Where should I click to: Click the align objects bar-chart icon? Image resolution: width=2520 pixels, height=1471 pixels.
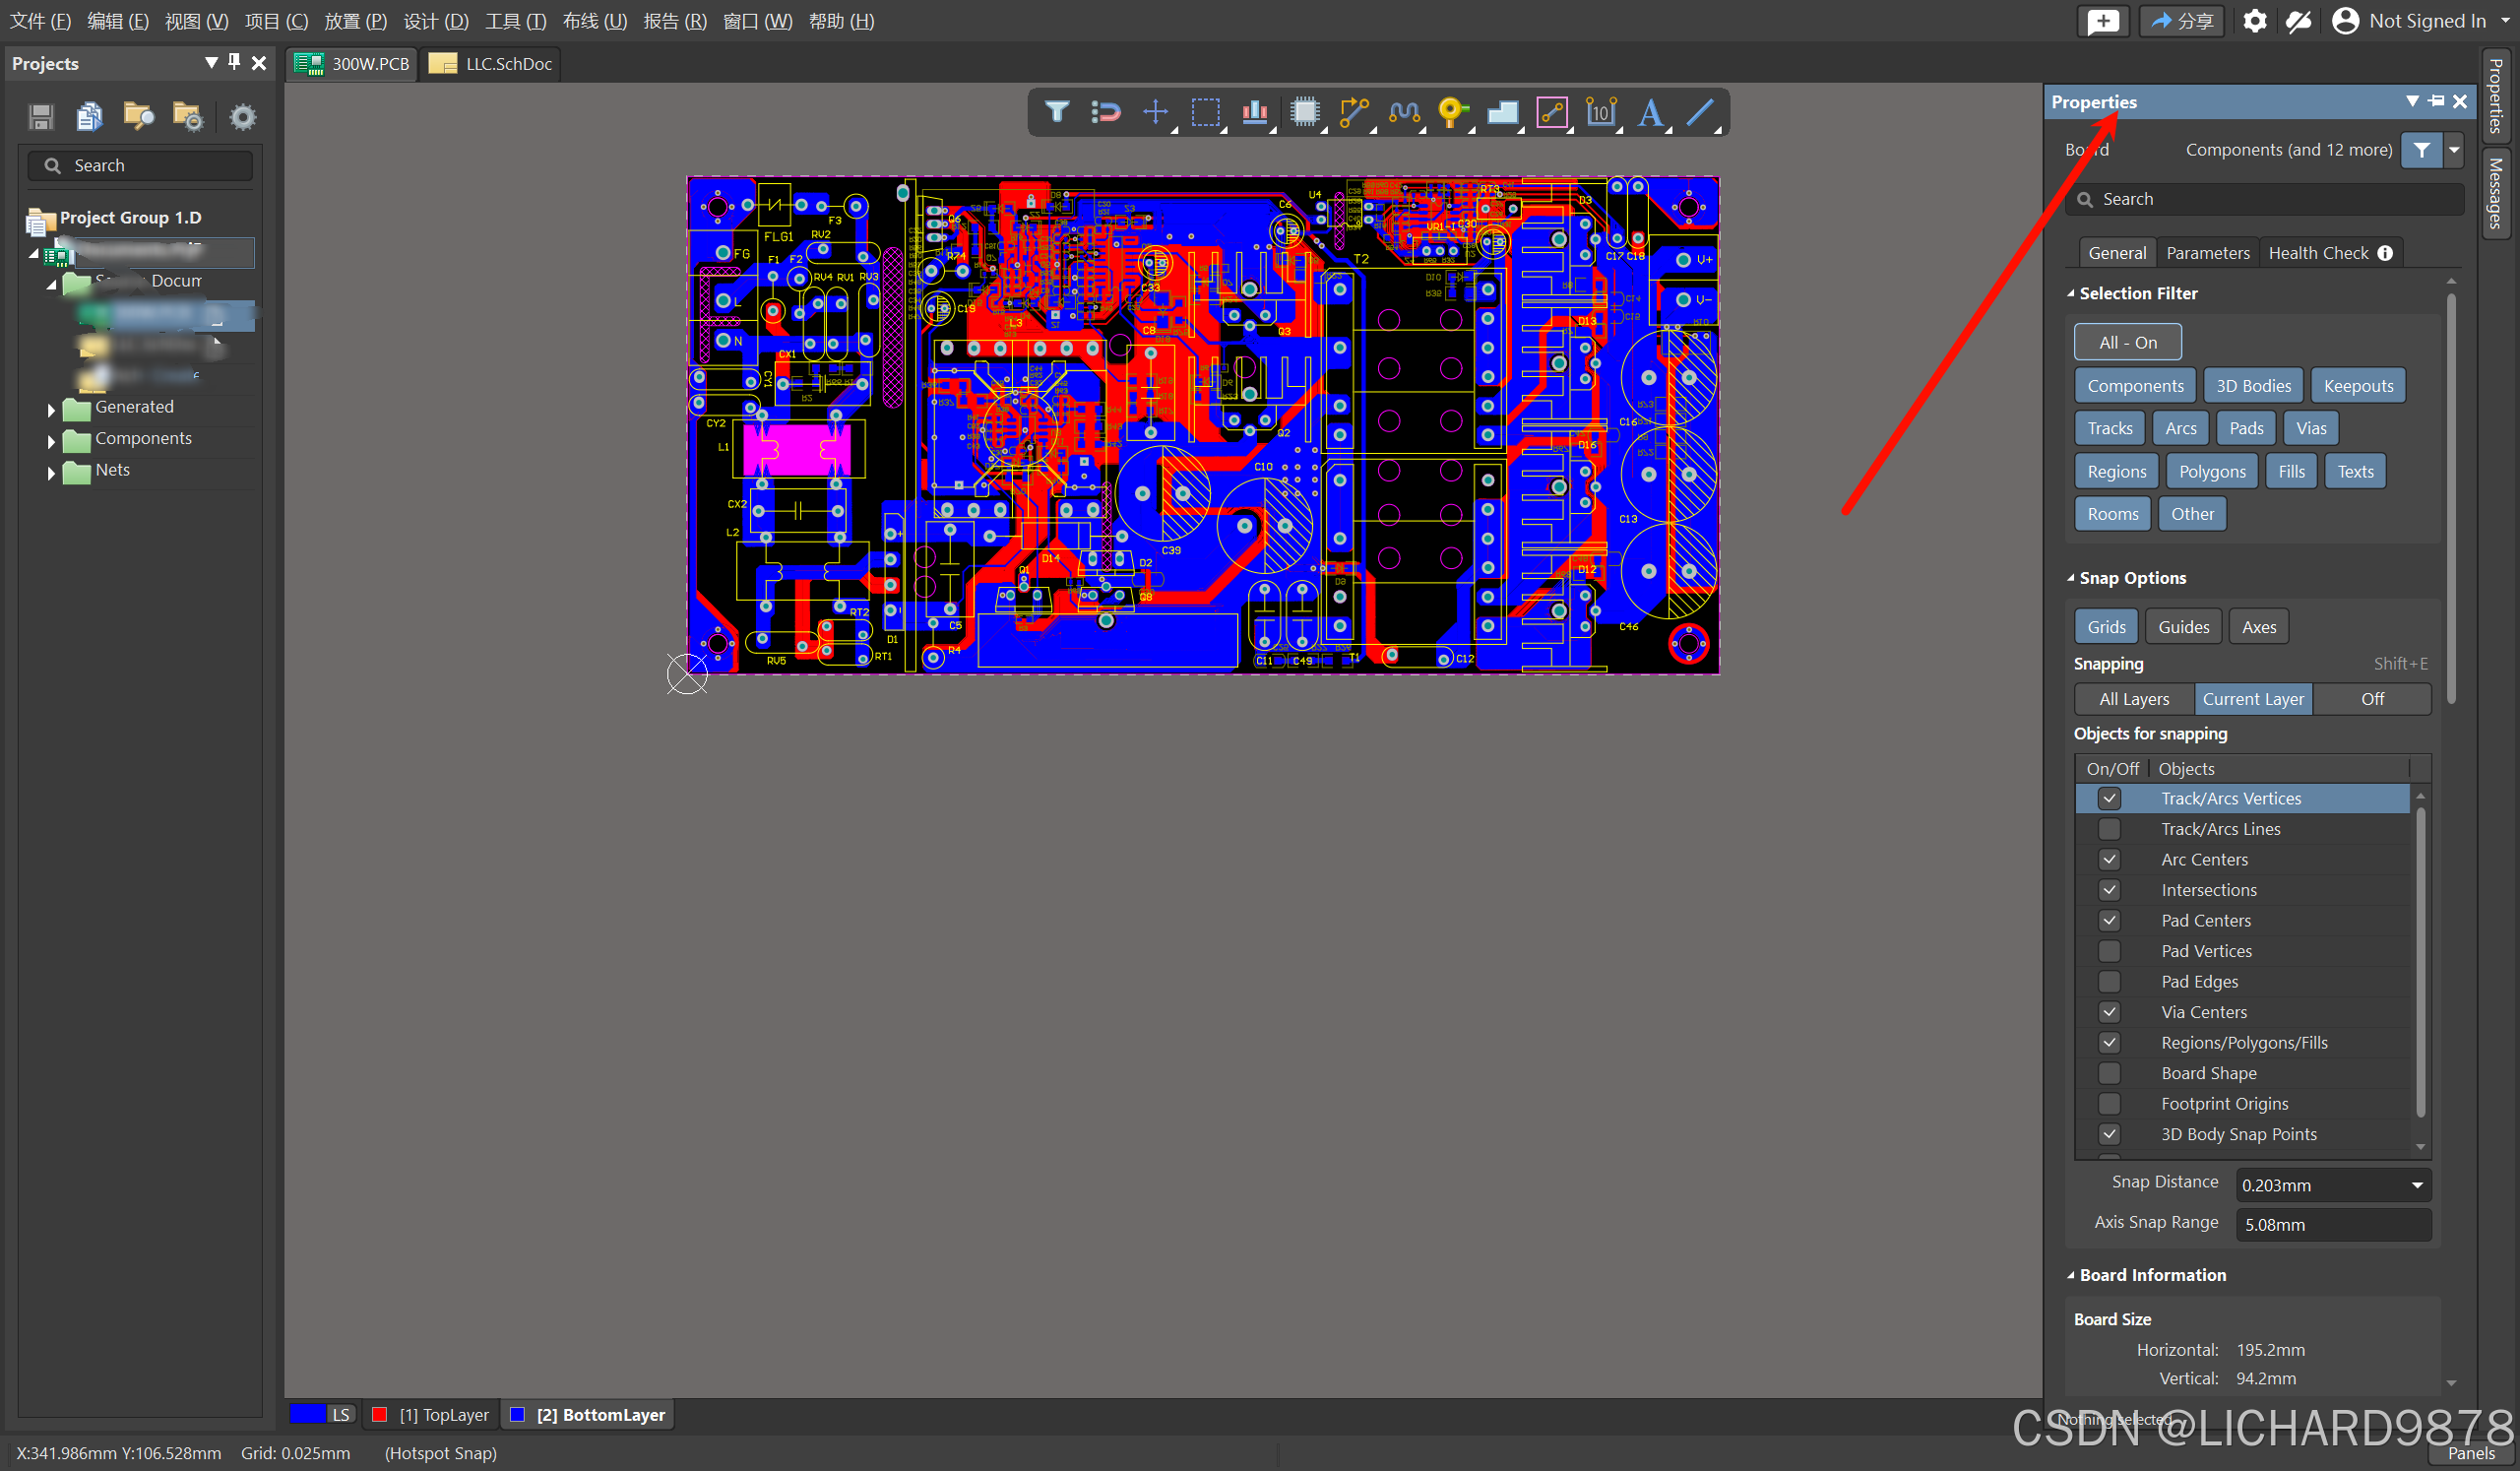pos(1254,112)
